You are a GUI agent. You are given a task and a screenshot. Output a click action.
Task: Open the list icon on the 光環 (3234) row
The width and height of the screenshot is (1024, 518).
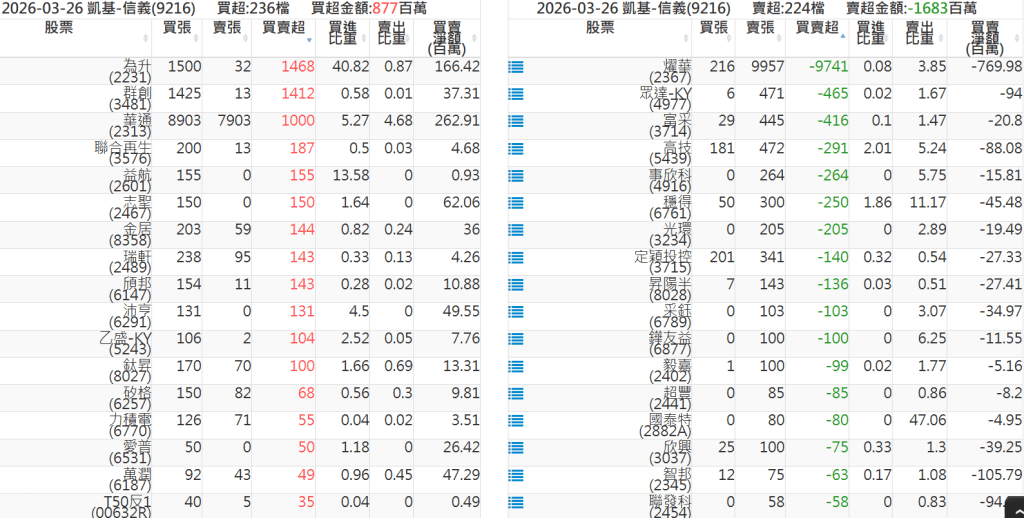pyautogui.click(x=516, y=229)
